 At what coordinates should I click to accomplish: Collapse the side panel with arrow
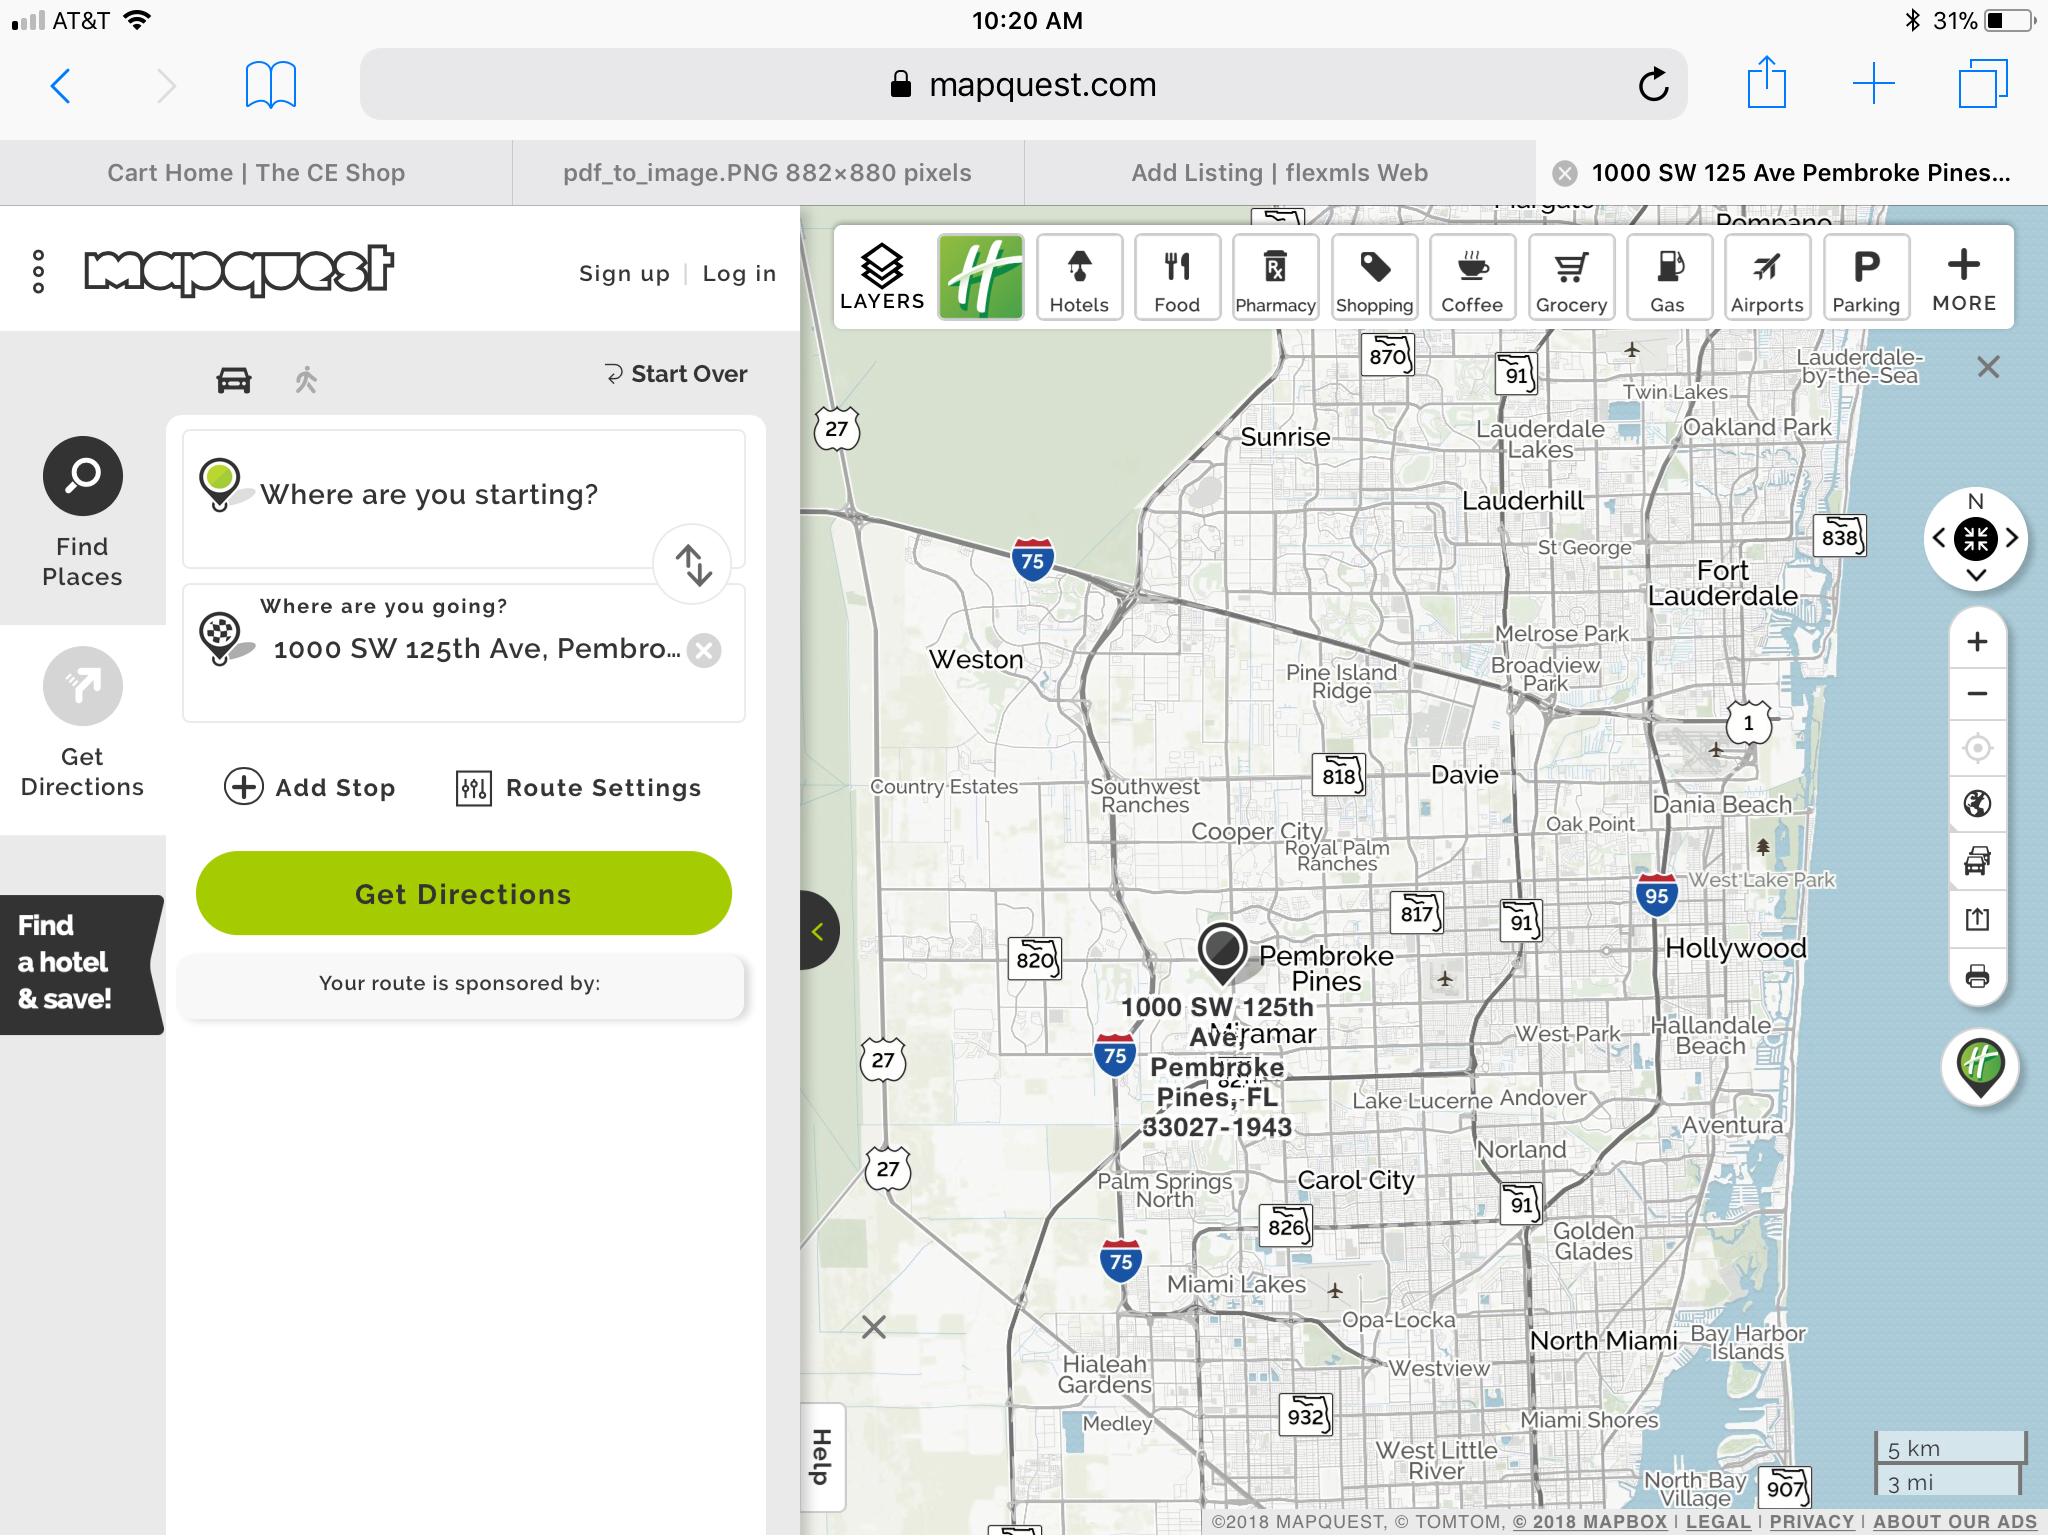click(x=818, y=931)
